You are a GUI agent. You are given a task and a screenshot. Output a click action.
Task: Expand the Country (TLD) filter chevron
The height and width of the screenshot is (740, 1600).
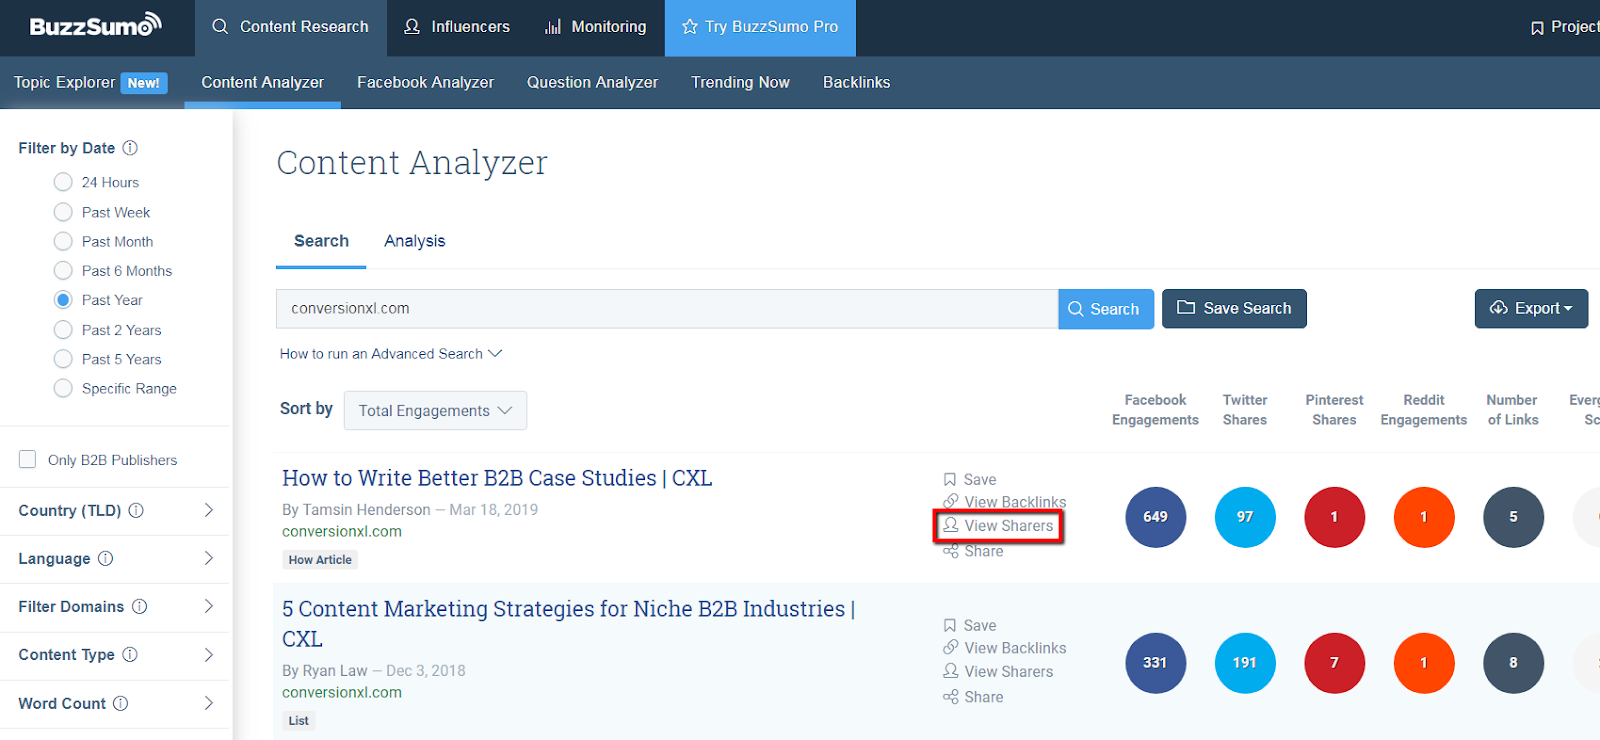click(x=209, y=510)
